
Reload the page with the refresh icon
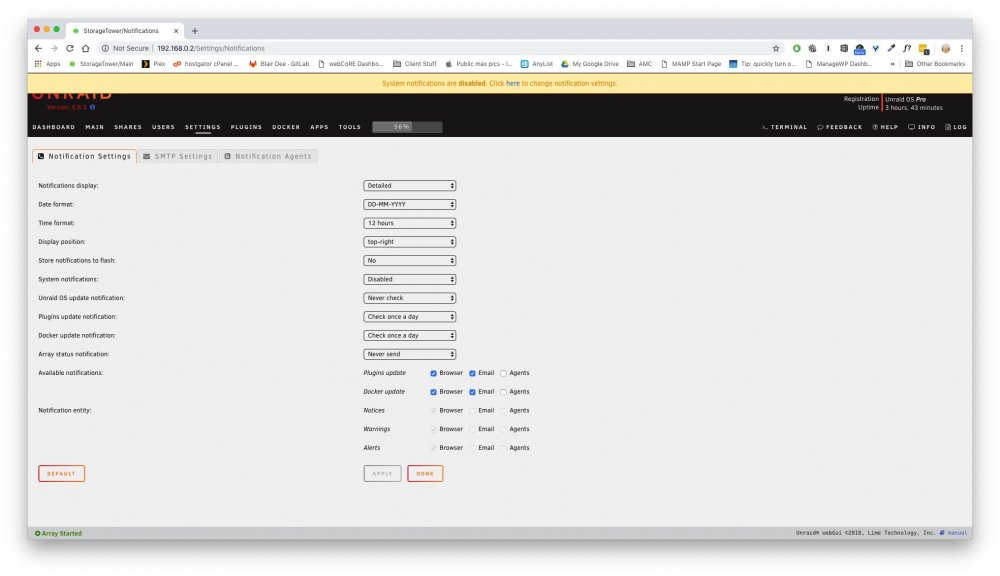(70, 48)
